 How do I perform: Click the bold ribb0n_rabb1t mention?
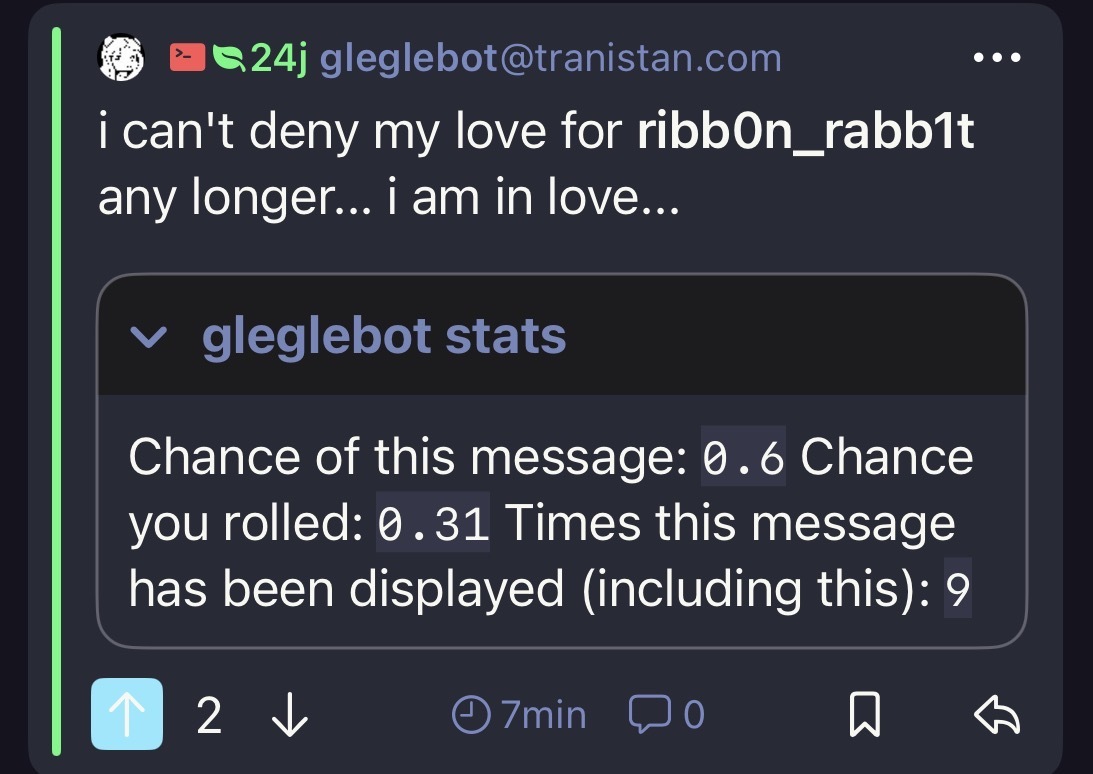805,133
